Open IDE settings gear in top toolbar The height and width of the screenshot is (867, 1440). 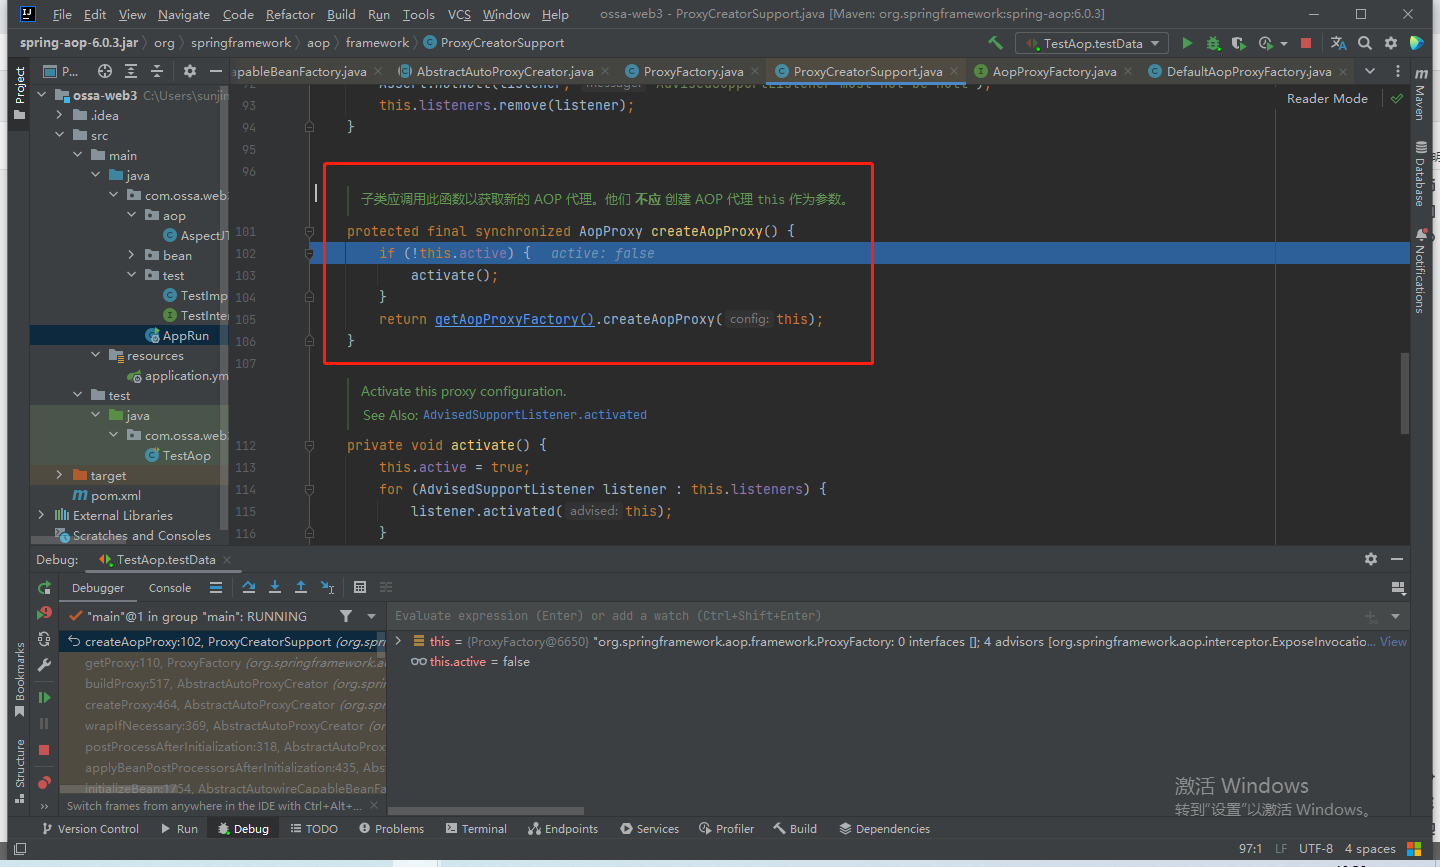(1391, 43)
